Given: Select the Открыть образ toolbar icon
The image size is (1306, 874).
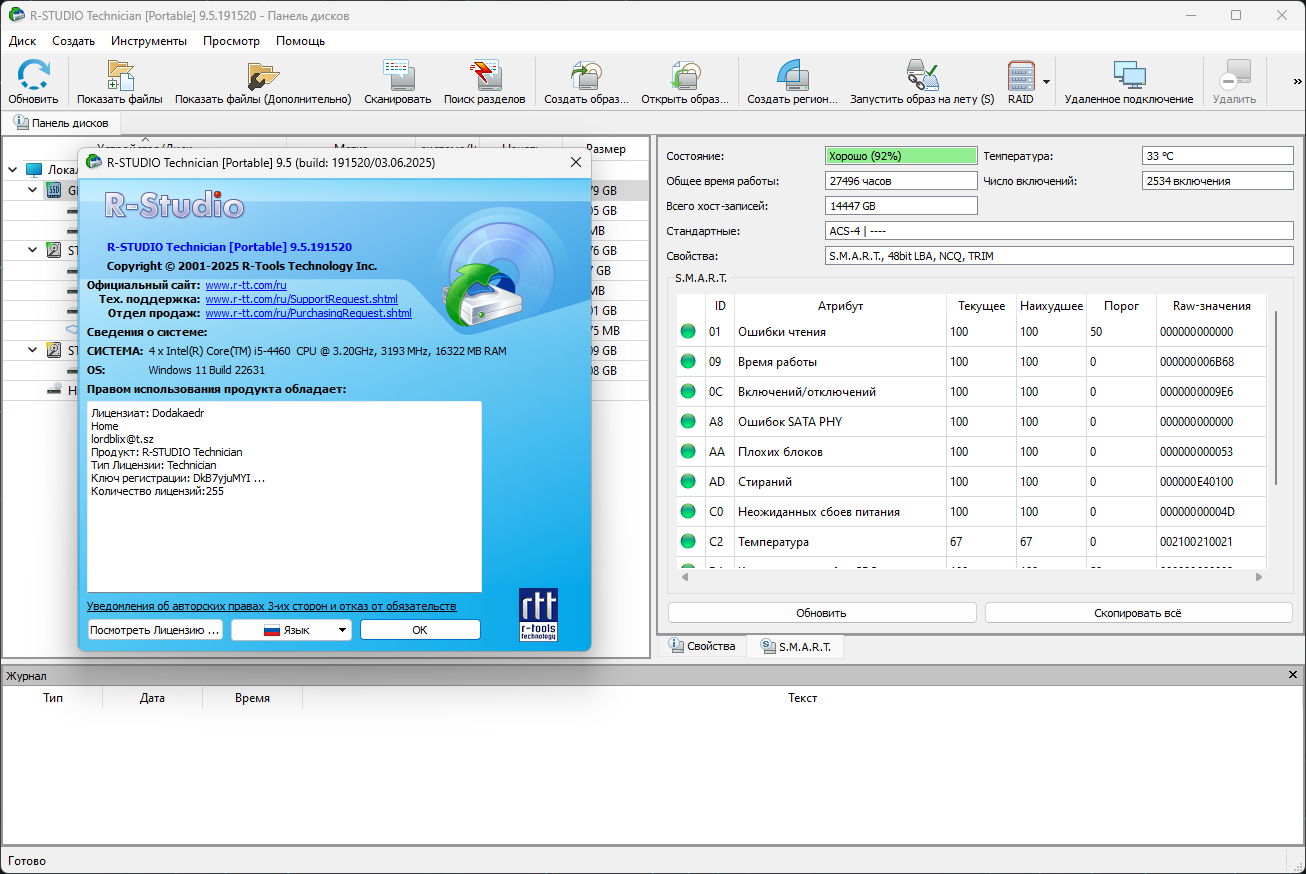Looking at the screenshot, I should click(x=685, y=77).
